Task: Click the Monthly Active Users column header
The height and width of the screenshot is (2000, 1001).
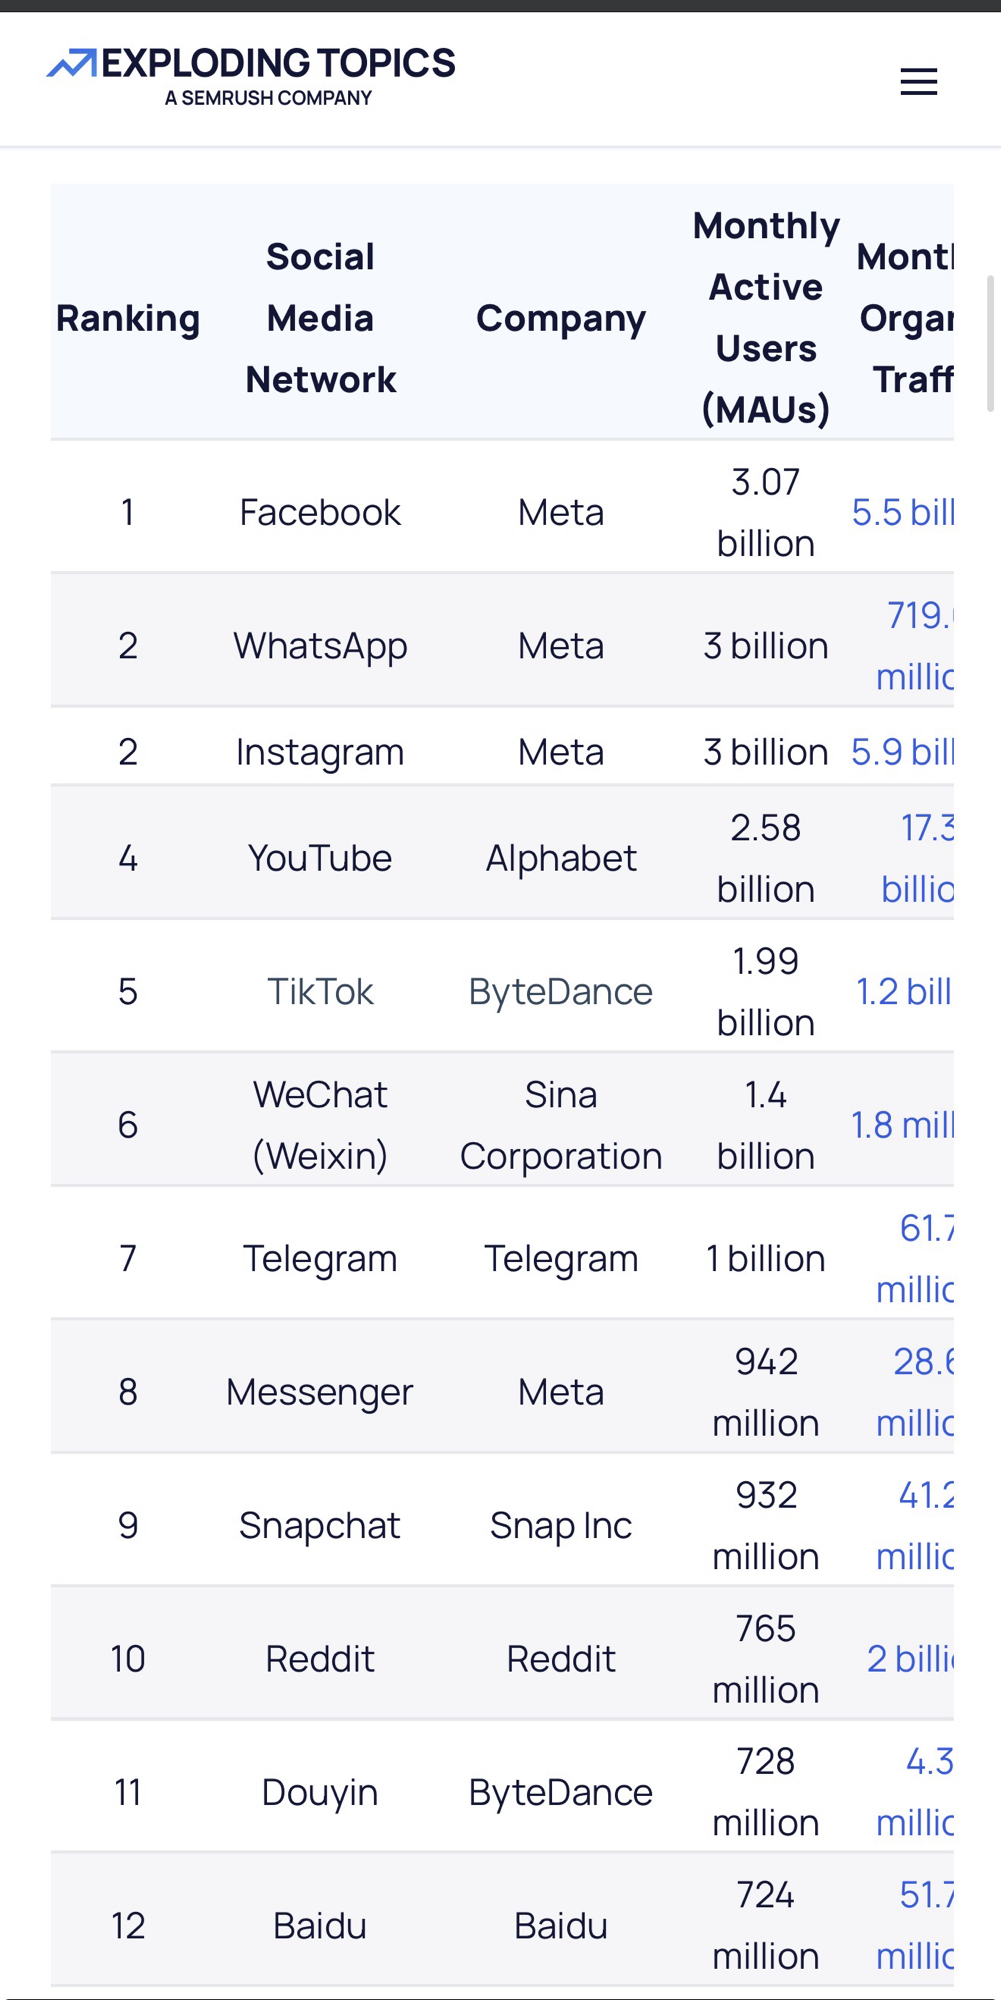Action: click(766, 317)
